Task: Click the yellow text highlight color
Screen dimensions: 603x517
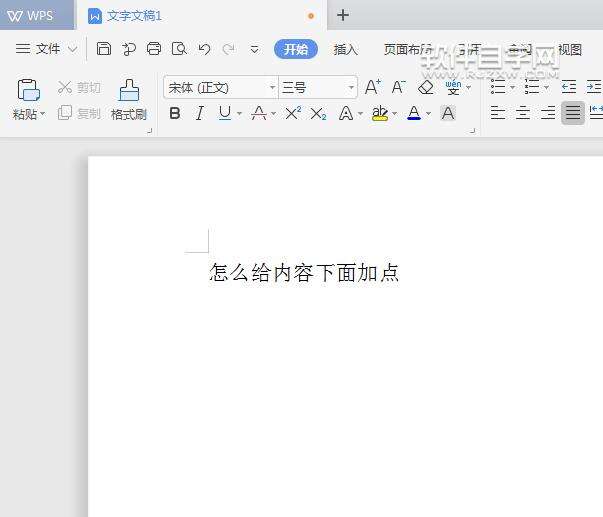Action: 379,113
